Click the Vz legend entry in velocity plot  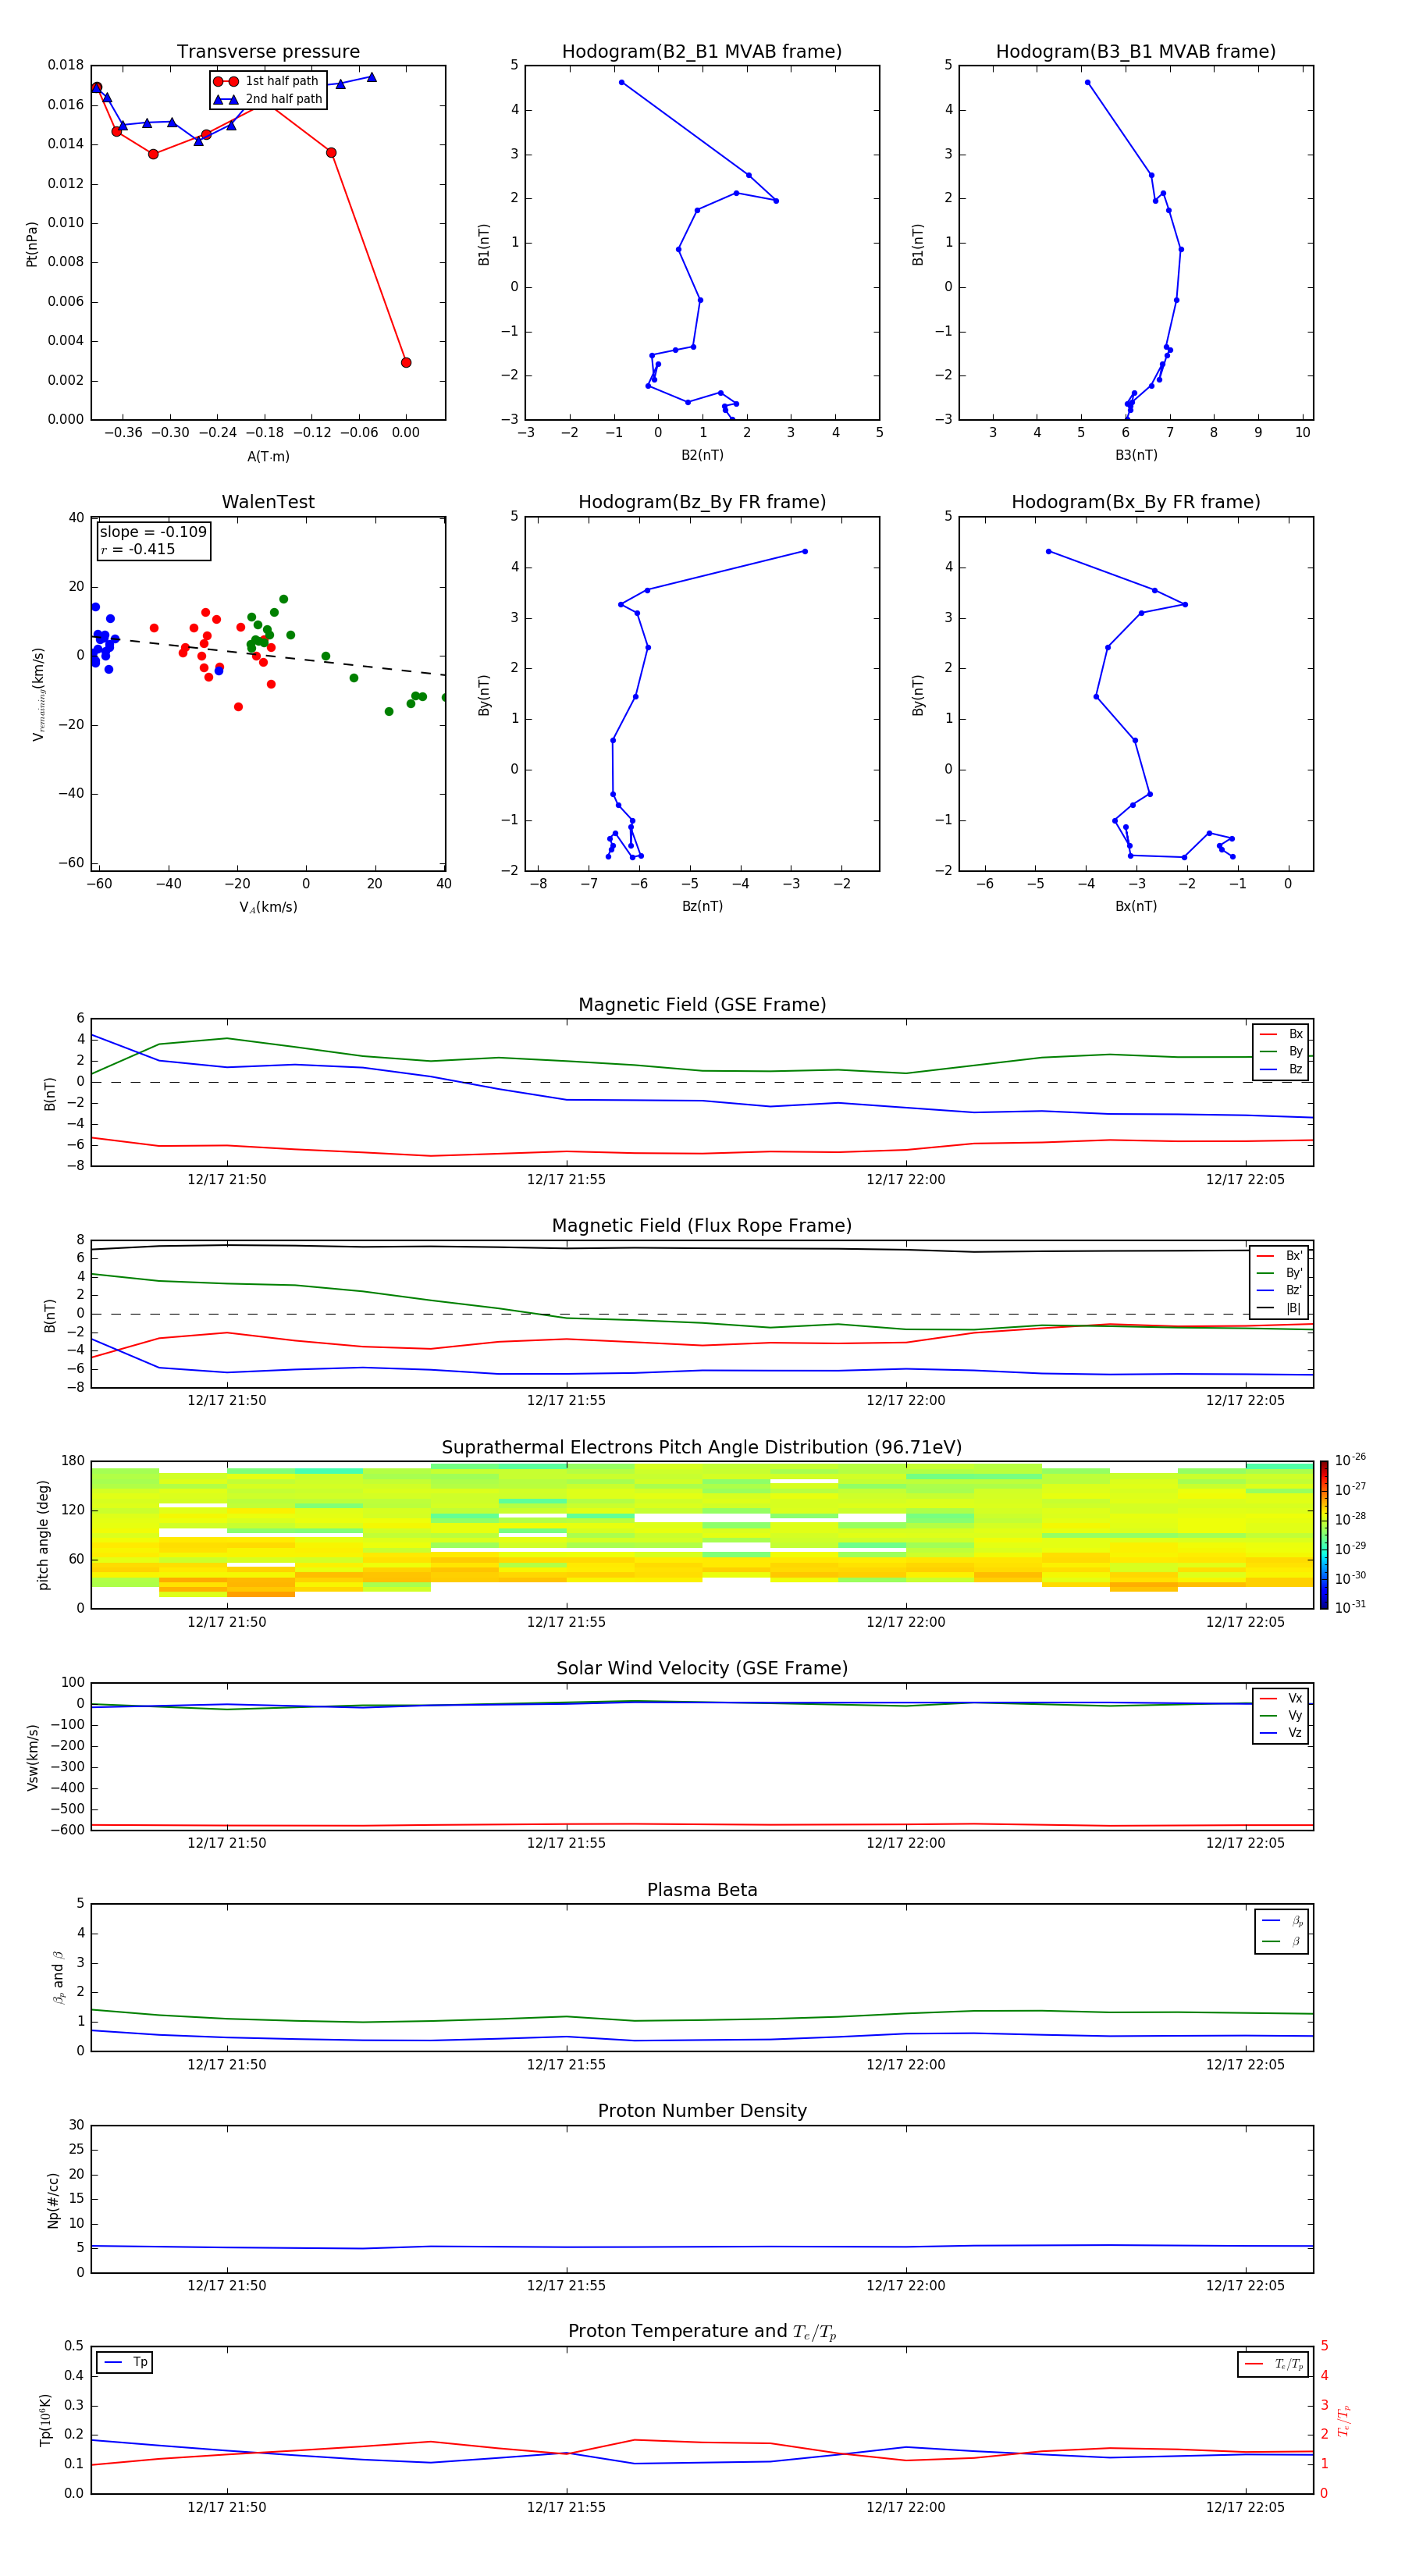pos(1281,1733)
